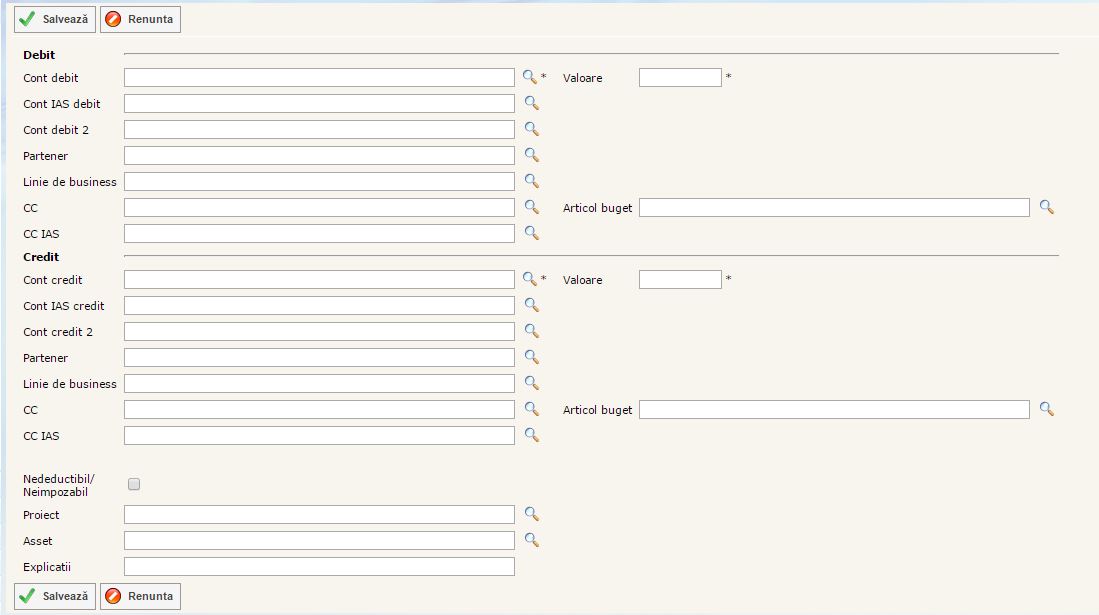The width and height of the screenshot is (1099, 615).
Task: Open lookup beside Cont credit field
Action: (531, 279)
